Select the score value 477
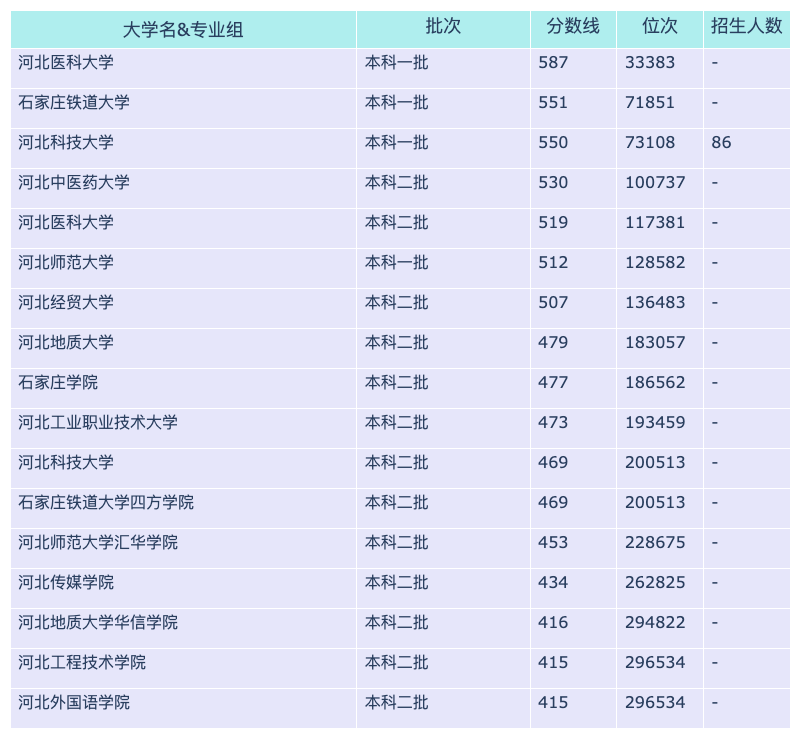The image size is (800, 740). [x=553, y=382]
